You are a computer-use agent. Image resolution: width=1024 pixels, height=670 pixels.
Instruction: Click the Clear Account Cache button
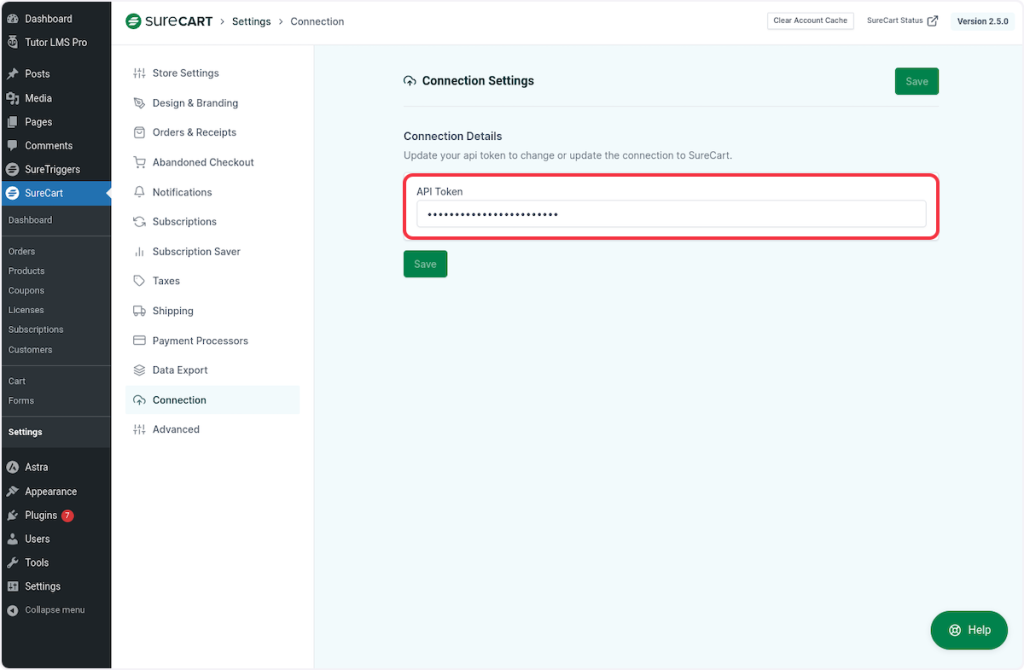pyautogui.click(x=810, y=21)
